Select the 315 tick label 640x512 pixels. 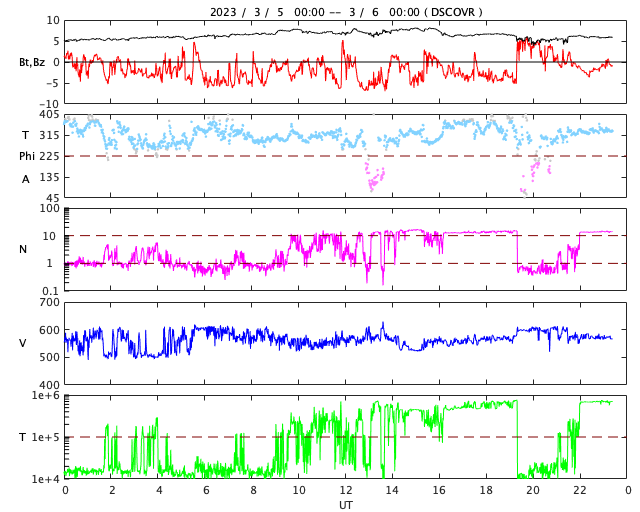49,135
